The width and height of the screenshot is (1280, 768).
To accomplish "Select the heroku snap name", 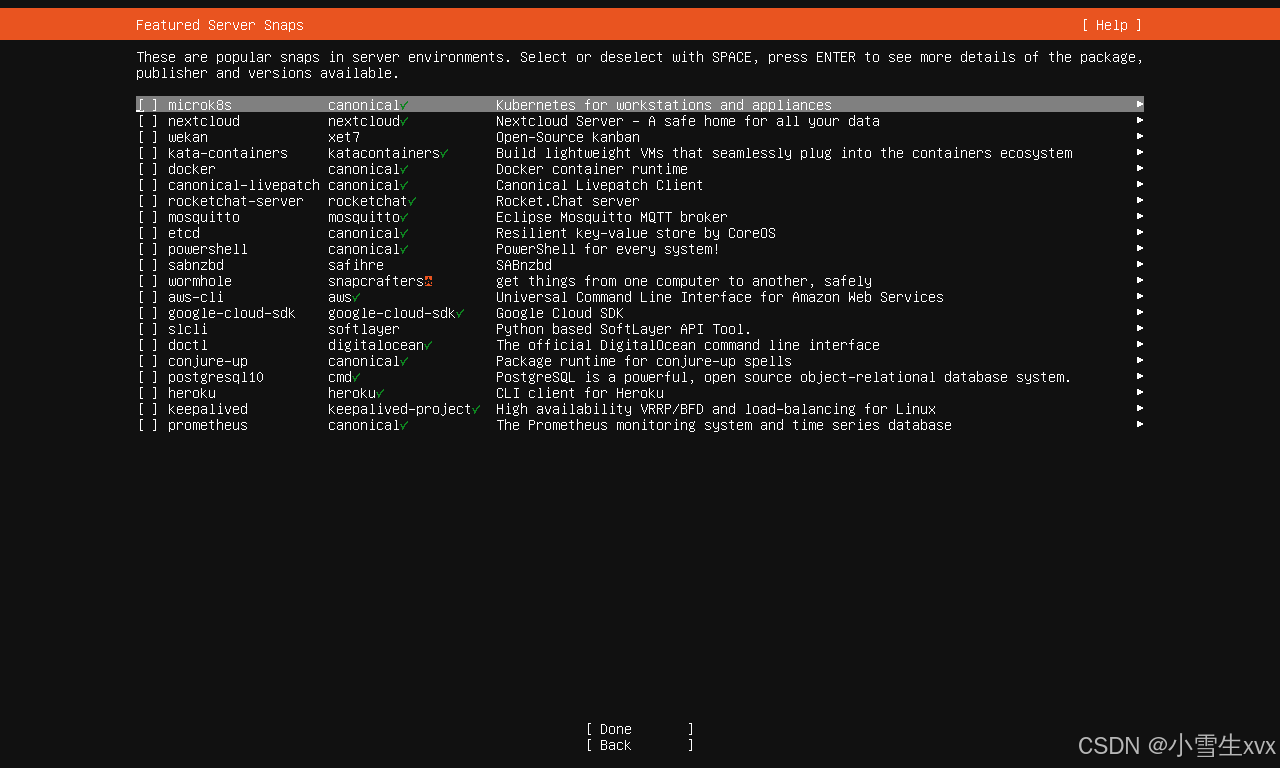I will tap(192, 393).
